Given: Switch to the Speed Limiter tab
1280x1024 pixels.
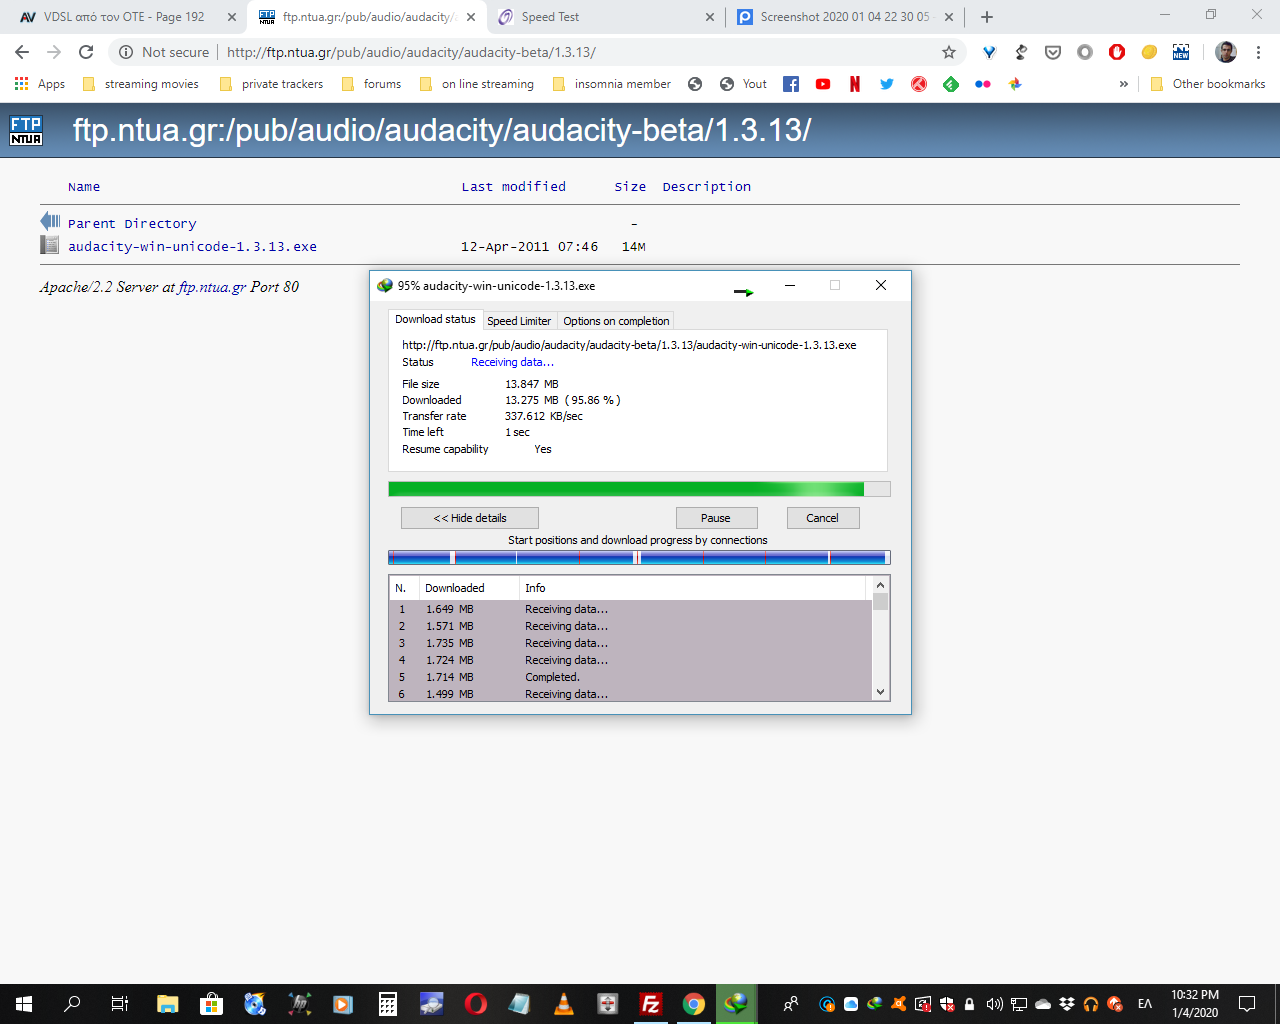Looking at the screenshot, I should pyautogui.click(x=519, y=321).
